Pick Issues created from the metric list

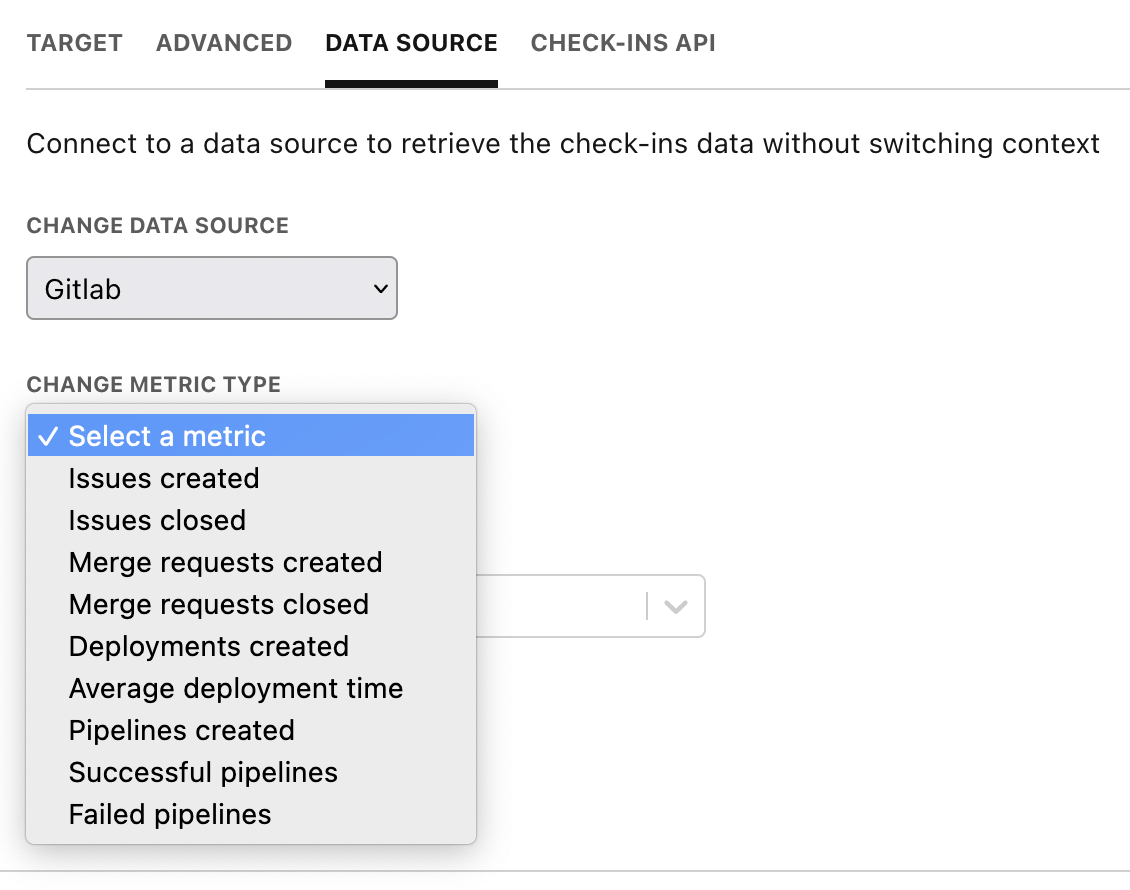point(164,478)
